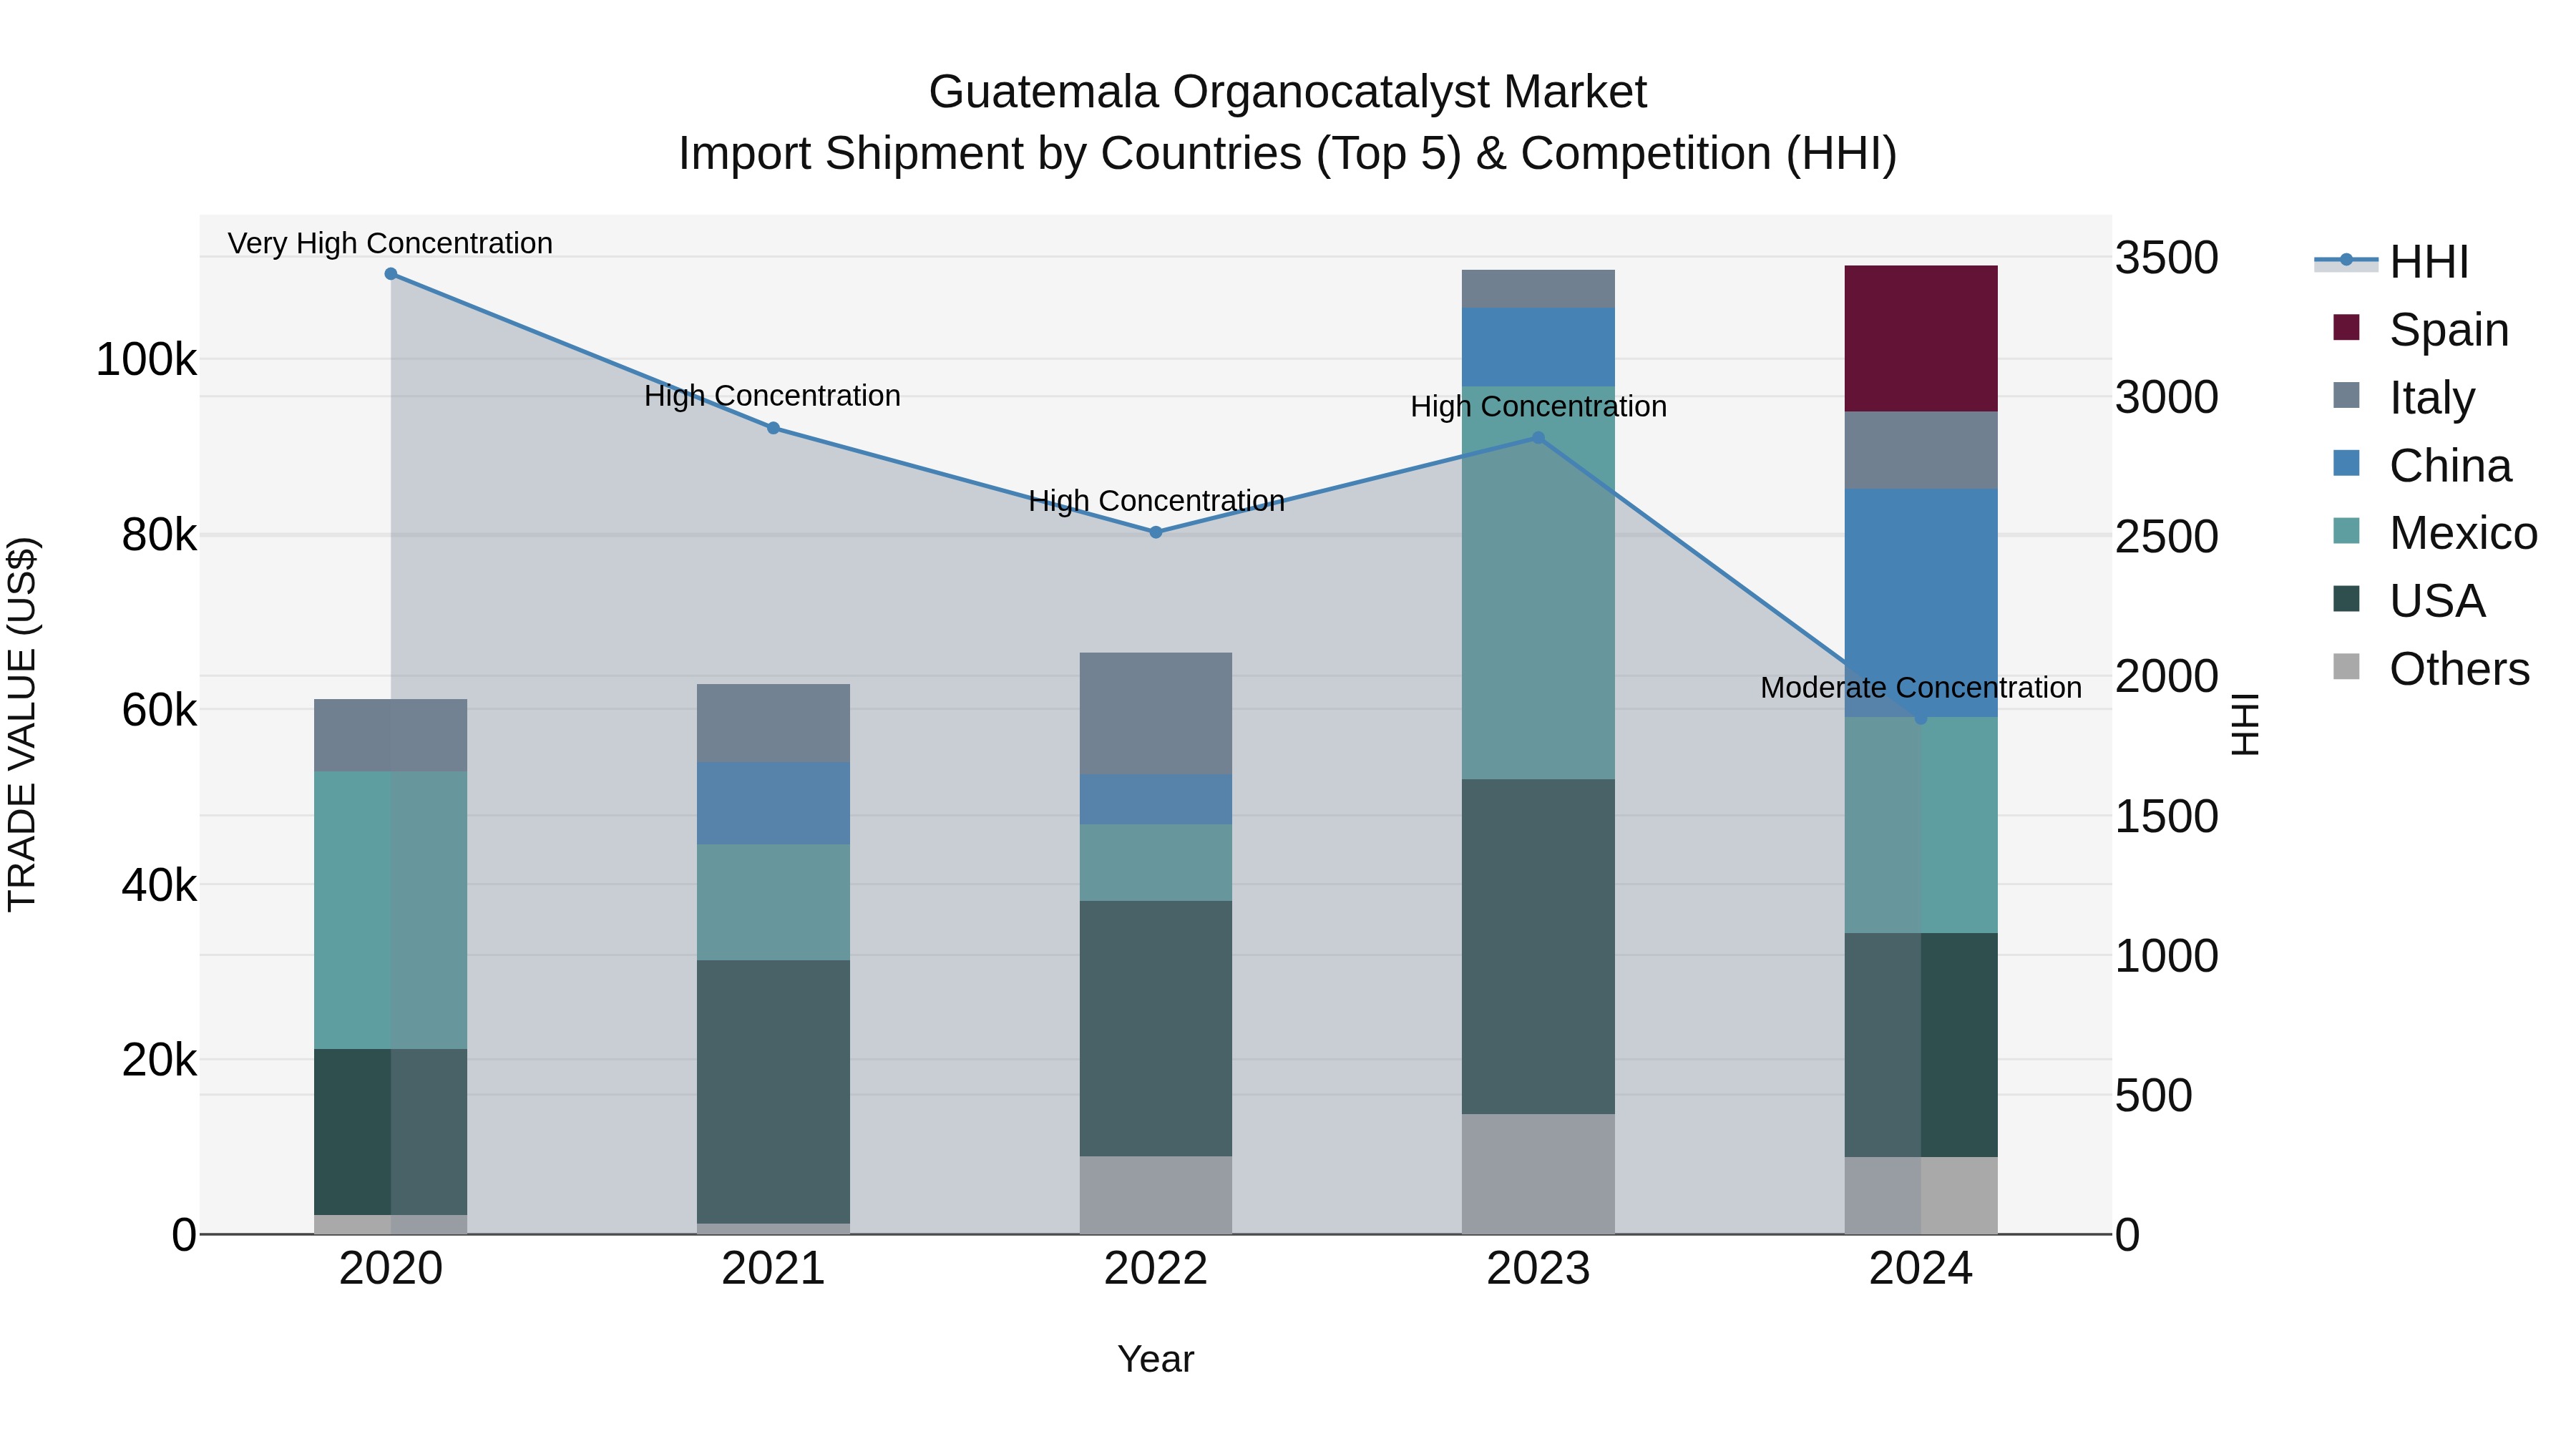This screenshot has height=1449, width=2576.
Task: Click the 3500 right axis tick
Action: pyautogui.click(x=2167, y=258)
